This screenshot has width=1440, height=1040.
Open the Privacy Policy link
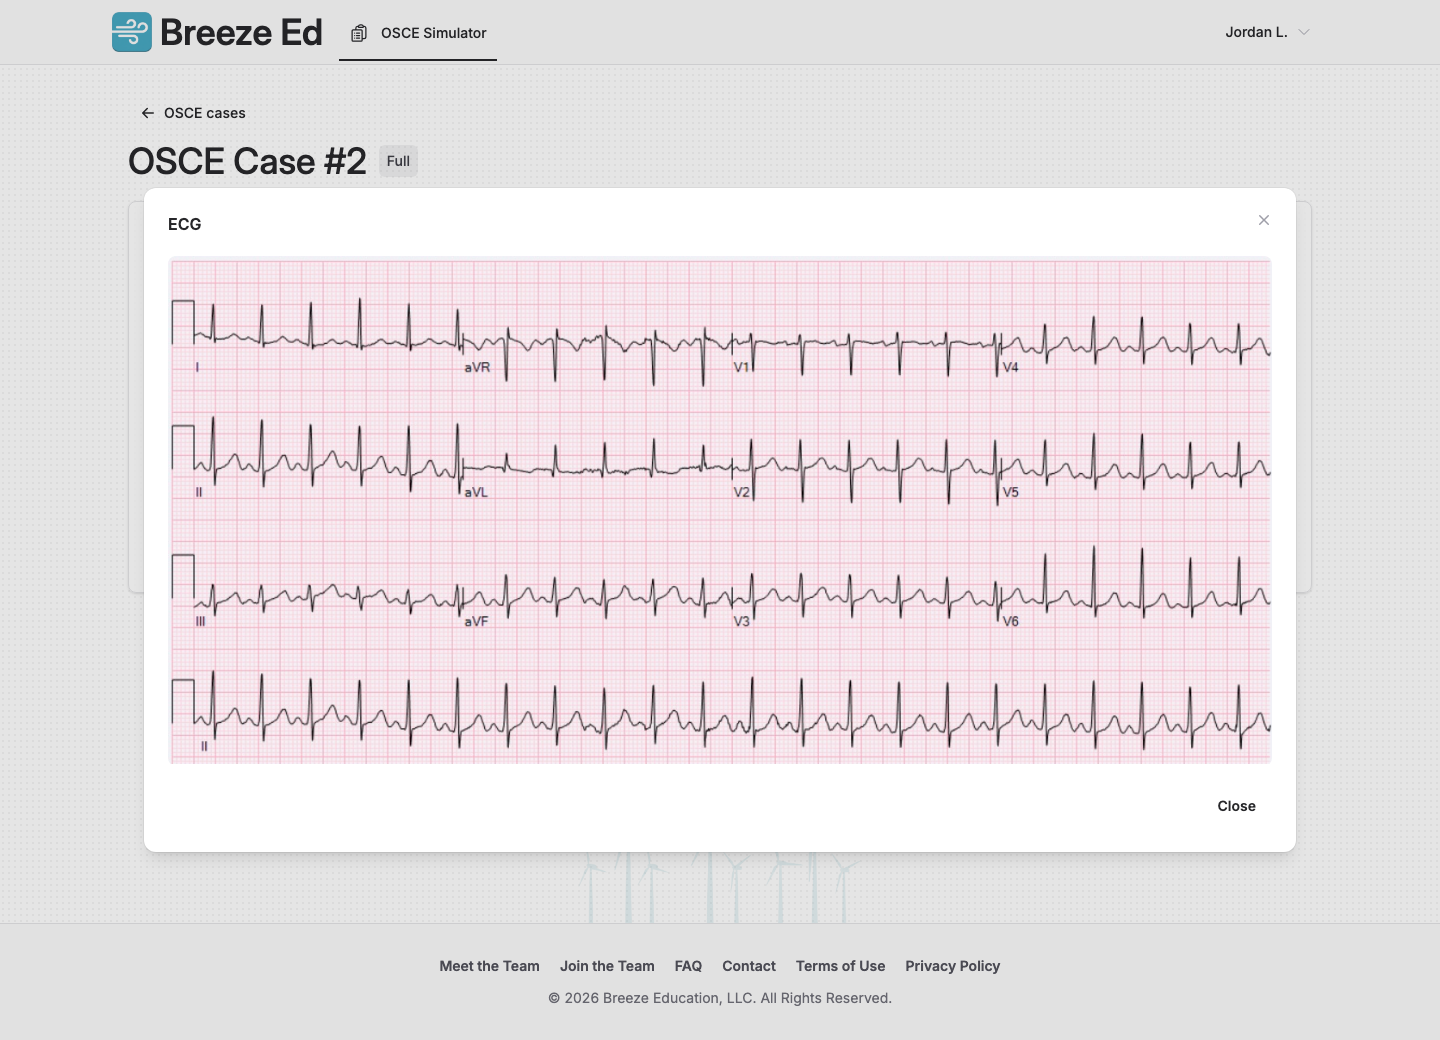(x=952, y=966)
